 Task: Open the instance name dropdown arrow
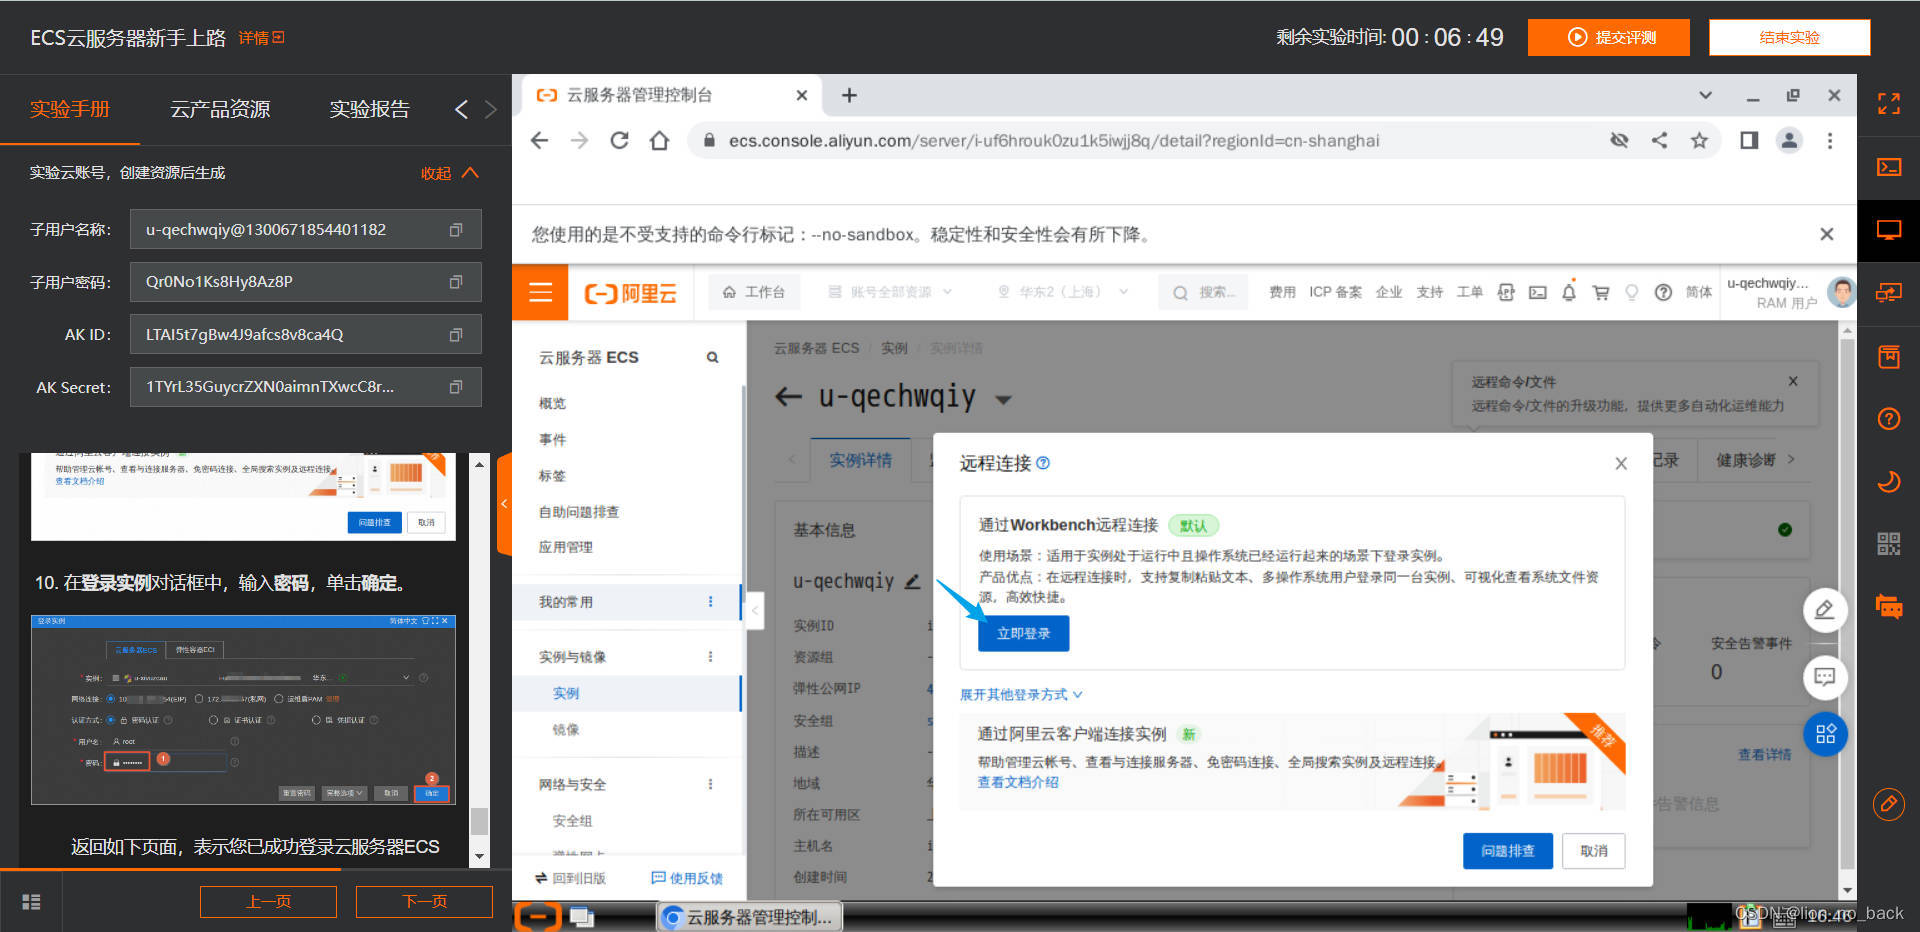click(x=1003, y=399)
